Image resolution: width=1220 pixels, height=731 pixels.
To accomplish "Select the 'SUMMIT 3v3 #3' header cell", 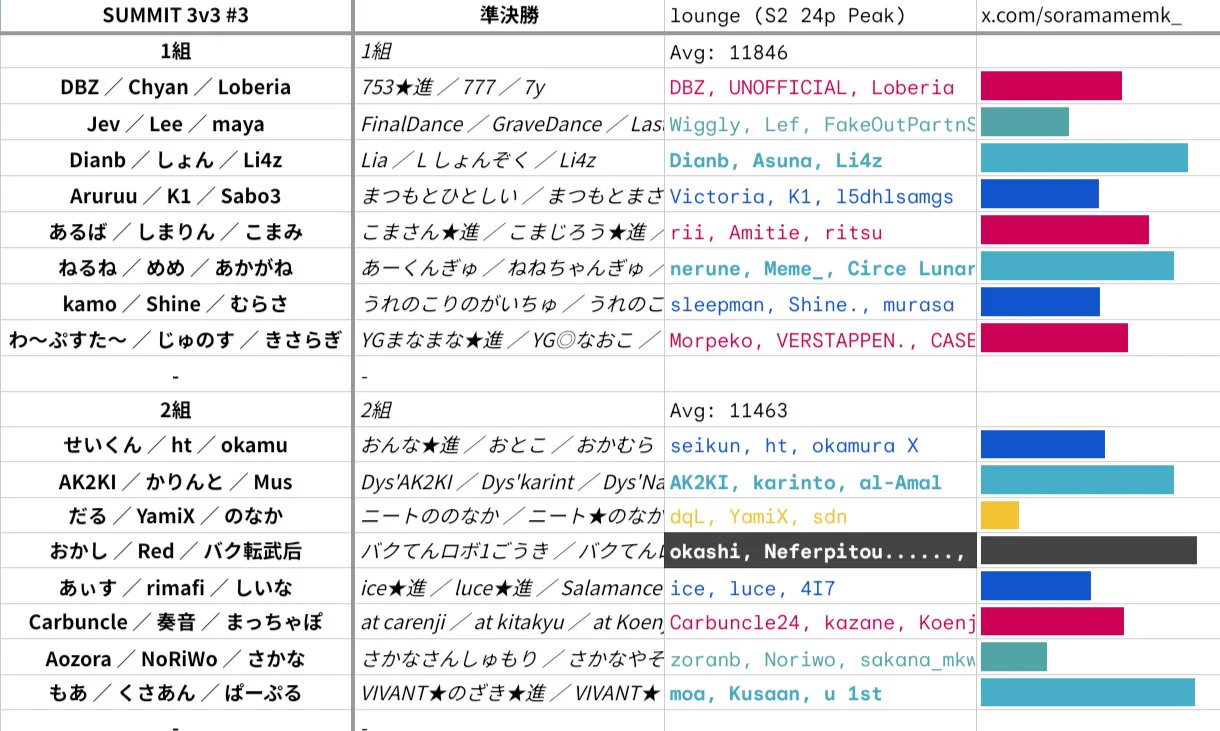I will [175, 16].
